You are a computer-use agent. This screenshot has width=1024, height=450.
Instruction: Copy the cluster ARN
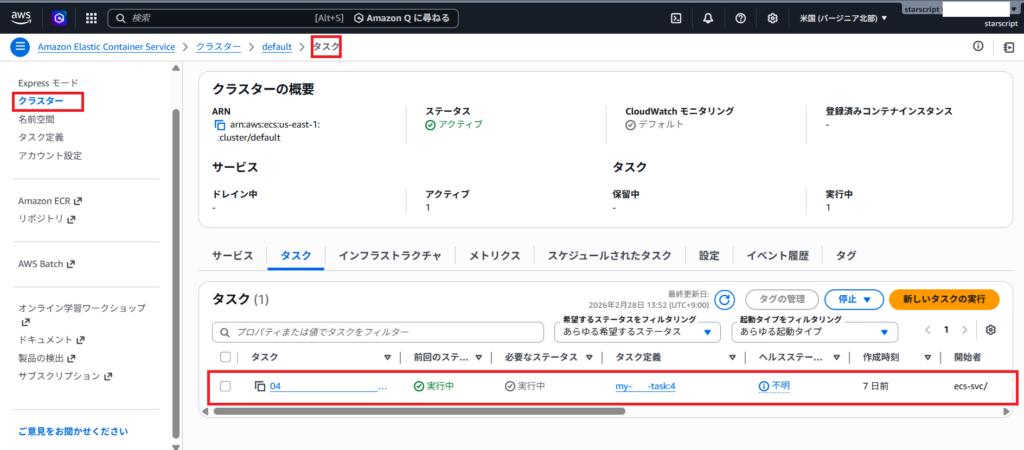point(219,125)
